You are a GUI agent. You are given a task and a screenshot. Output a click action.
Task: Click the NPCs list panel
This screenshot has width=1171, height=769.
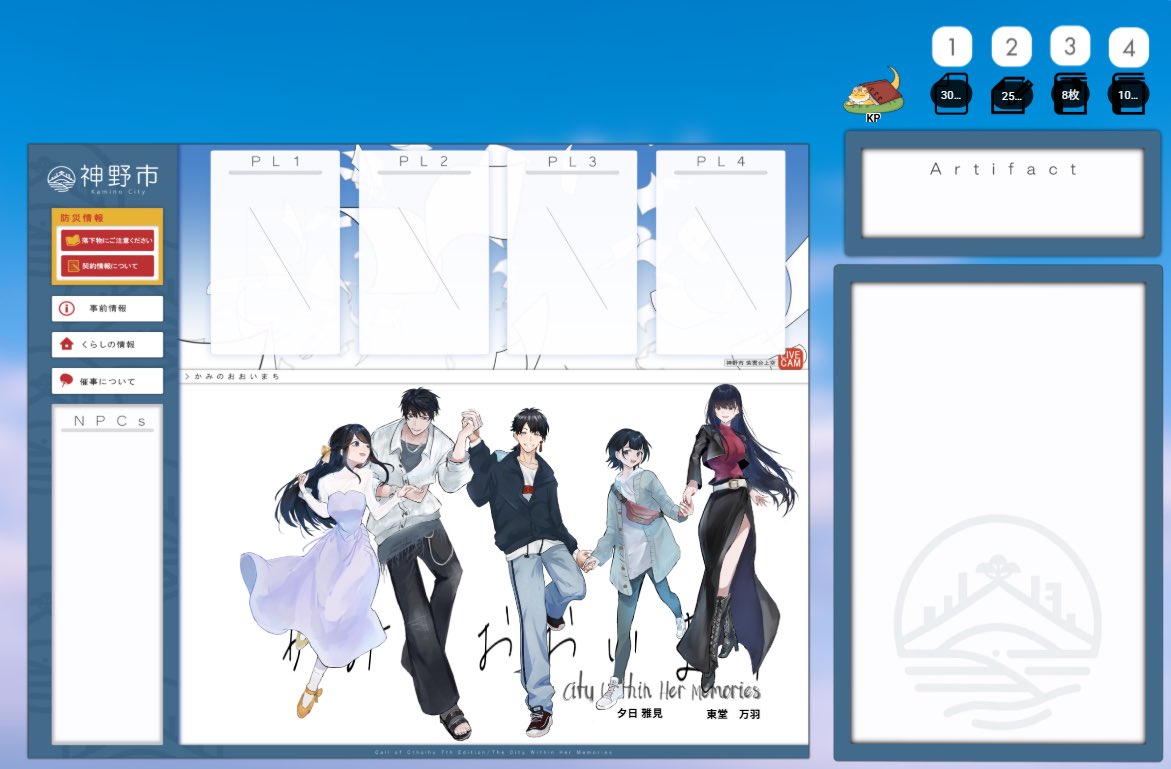108,574
